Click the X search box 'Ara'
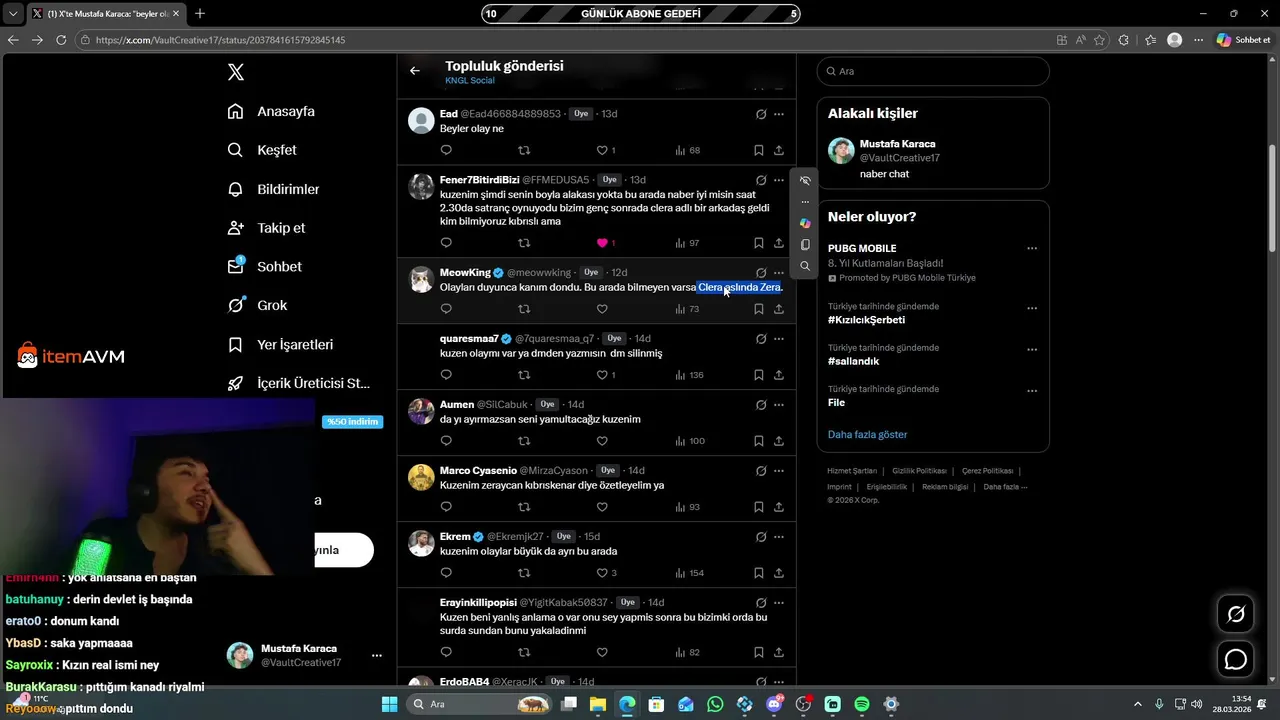The height and width of the screenshot is (720, 1280). pos(932,71)
